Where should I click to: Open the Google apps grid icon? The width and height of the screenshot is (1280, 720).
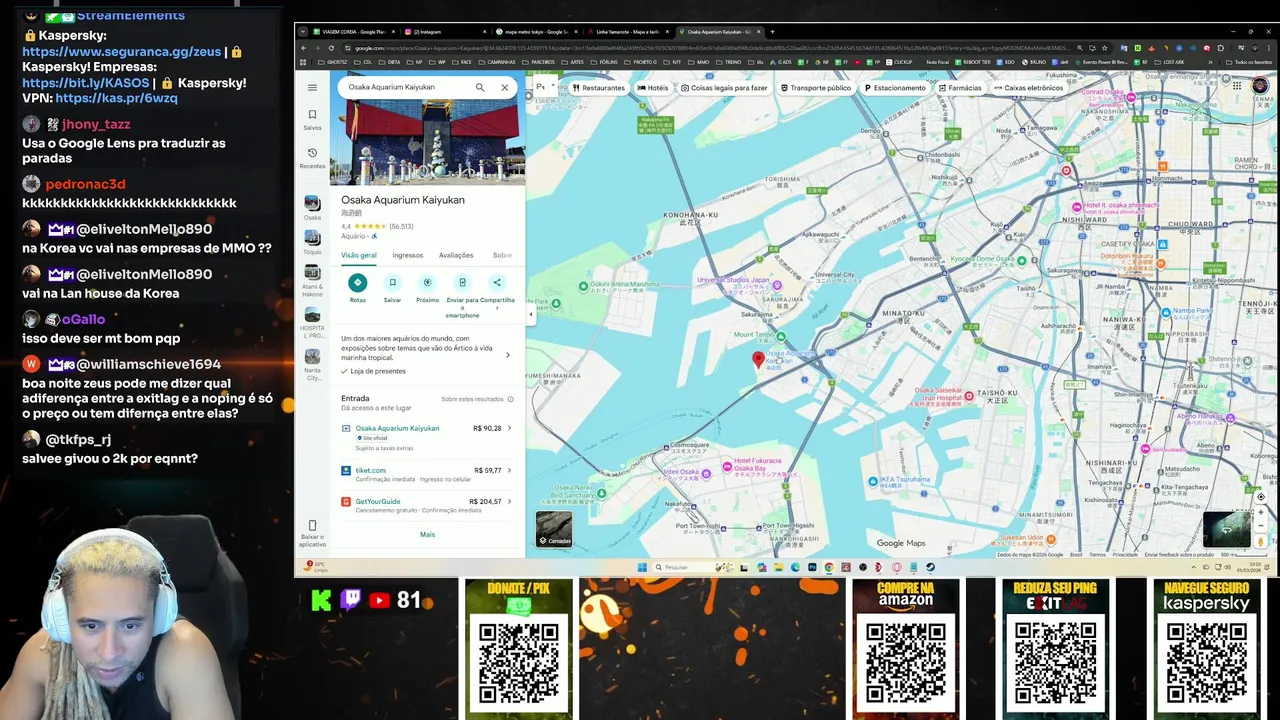(1237, 86)
